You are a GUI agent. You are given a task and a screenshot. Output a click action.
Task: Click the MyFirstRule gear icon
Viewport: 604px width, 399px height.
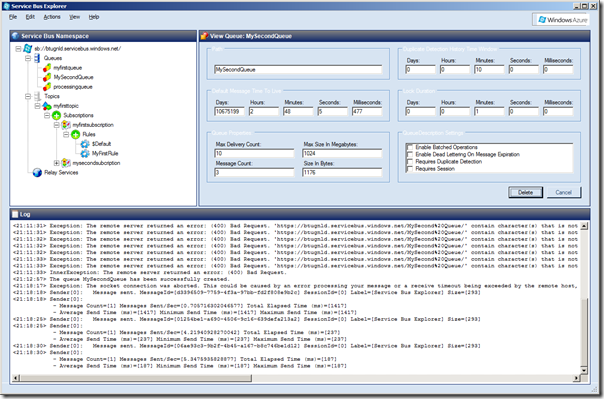click(x=85, y=153)
